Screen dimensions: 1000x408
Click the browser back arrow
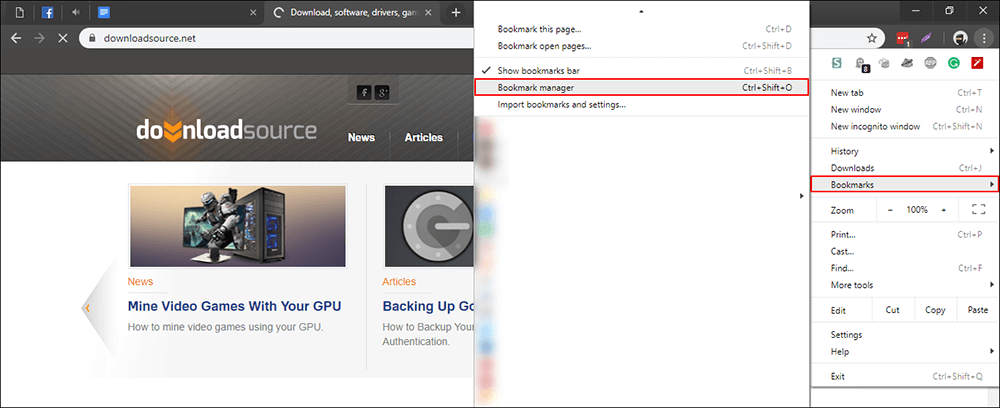point(16,38)
